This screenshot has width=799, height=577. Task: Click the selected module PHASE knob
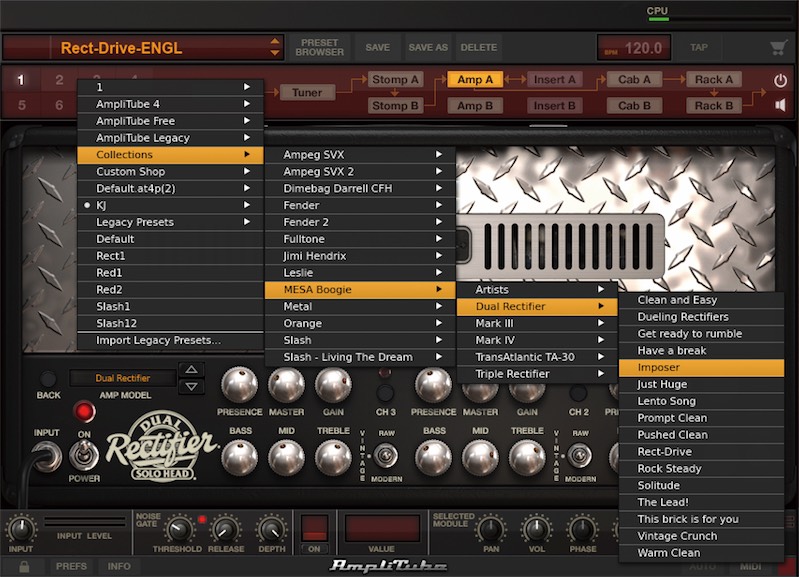pos(582,529)
